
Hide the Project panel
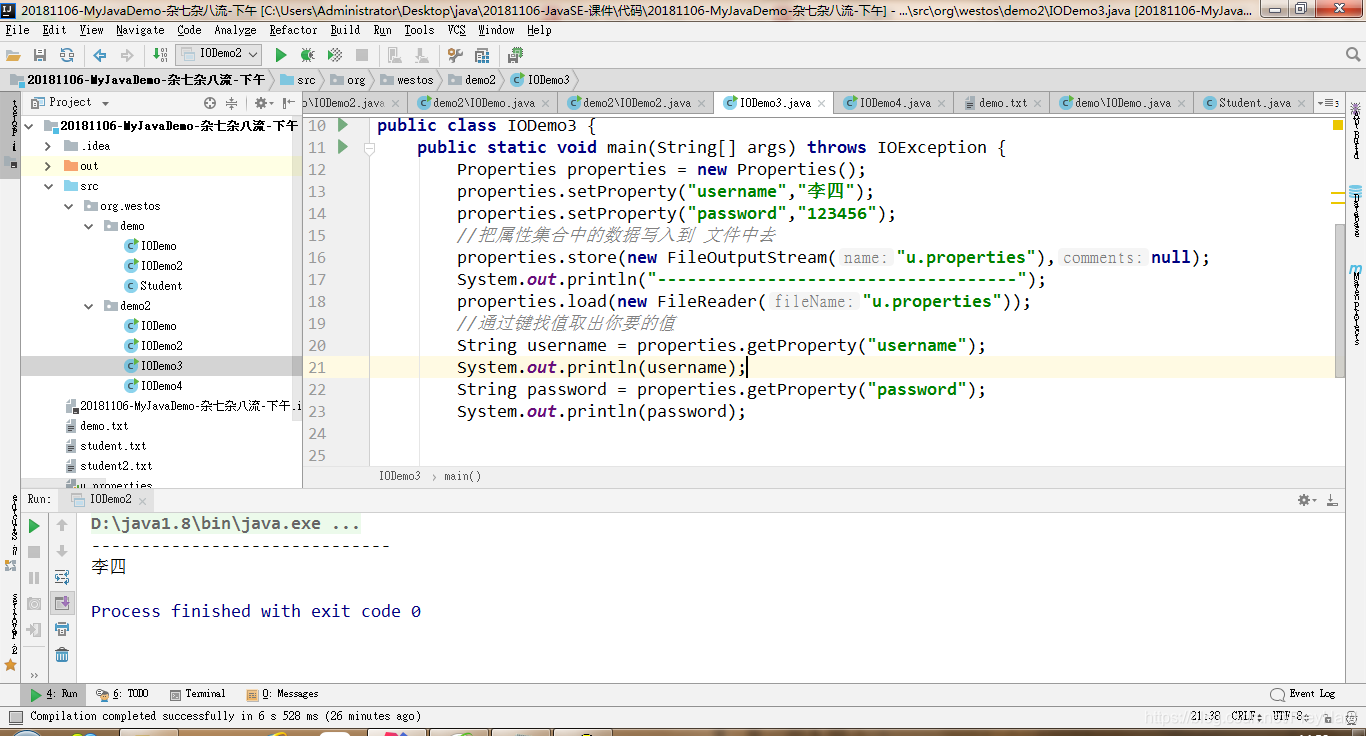click(x=289, y=103)
